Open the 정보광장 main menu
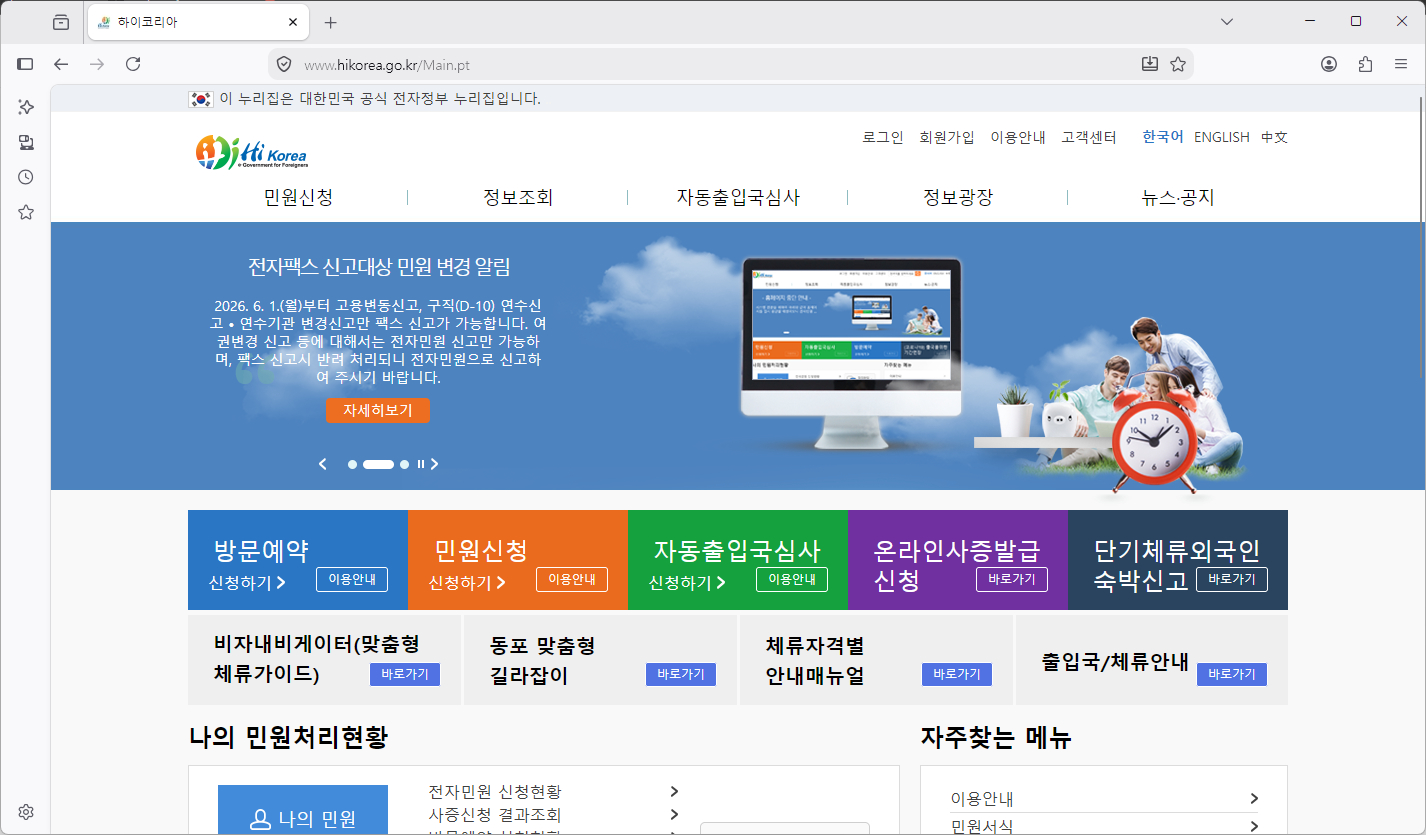The image size is (1426, 835). [x=958, y=197]
